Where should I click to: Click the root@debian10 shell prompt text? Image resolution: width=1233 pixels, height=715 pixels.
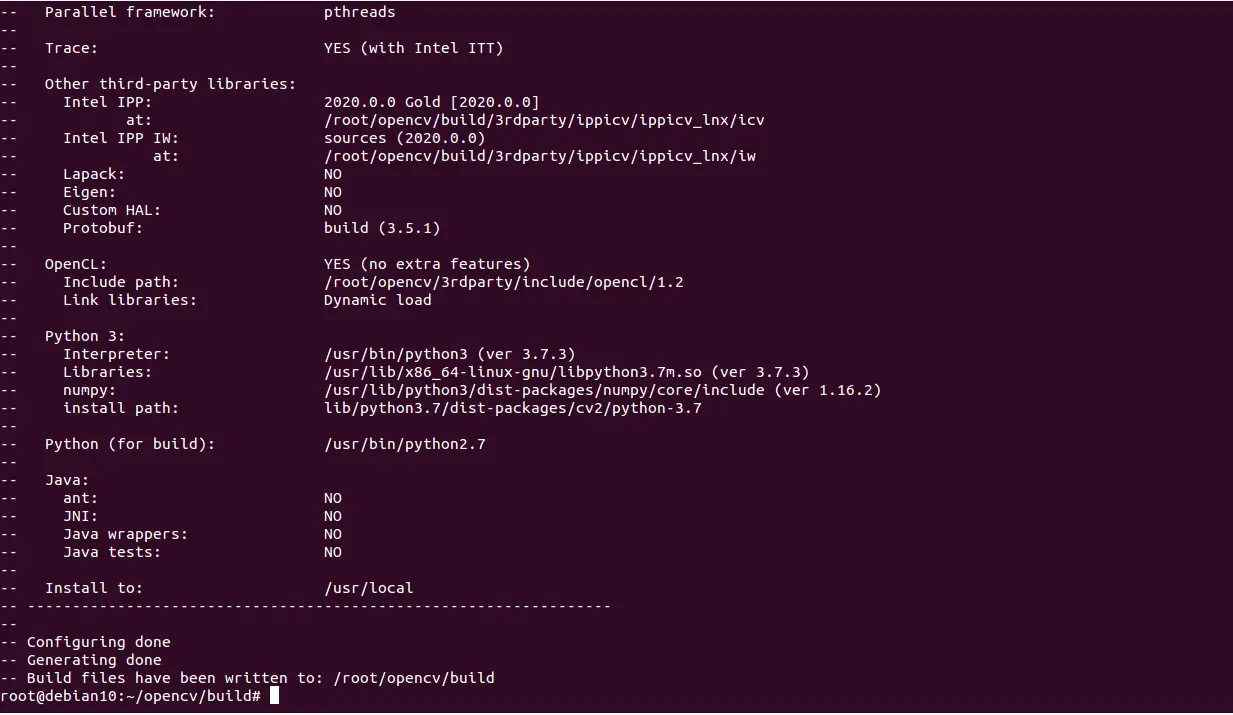point(131,695)
